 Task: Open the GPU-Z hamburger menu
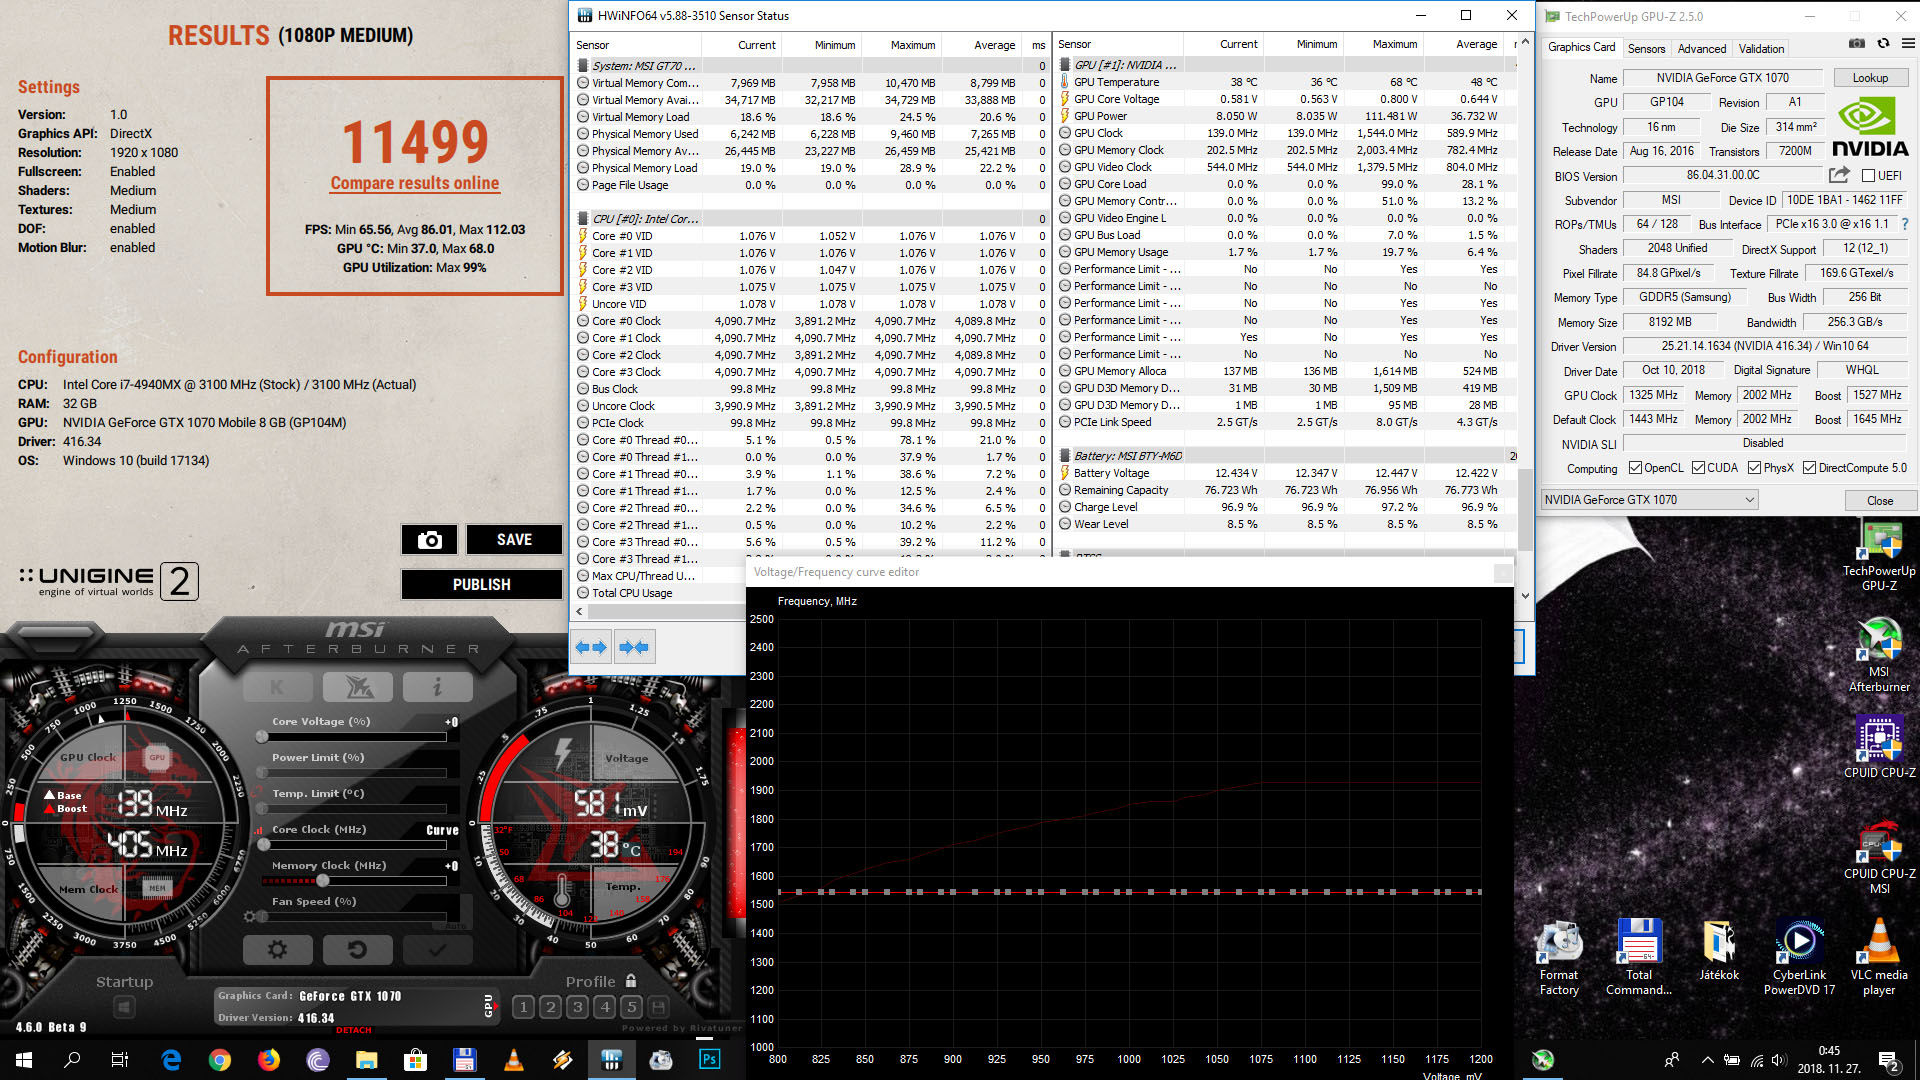(x=1908, y=44)
